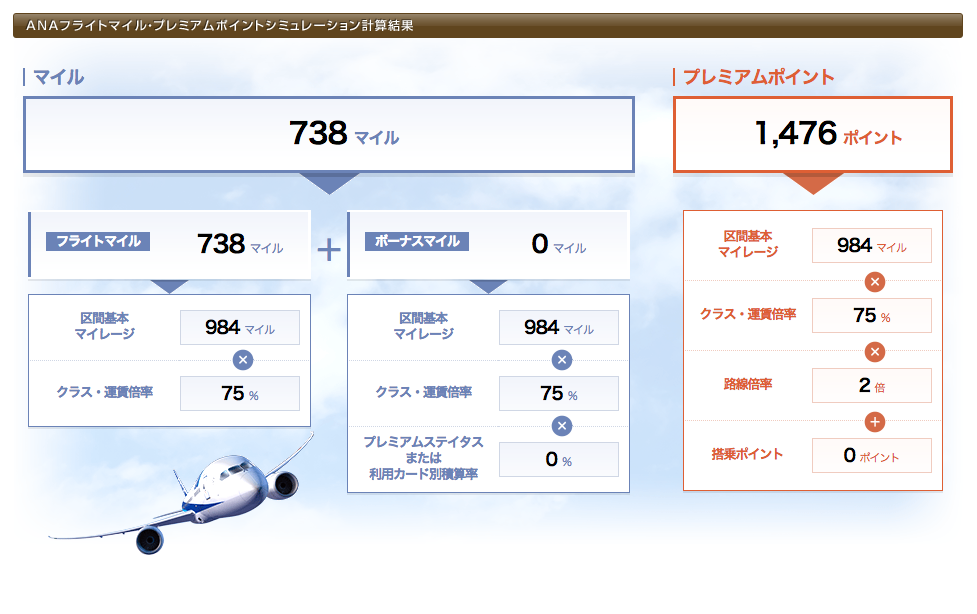Click the plus icon between flight and bonus miles
Screen dimensions: 977x614
(329, 251)
